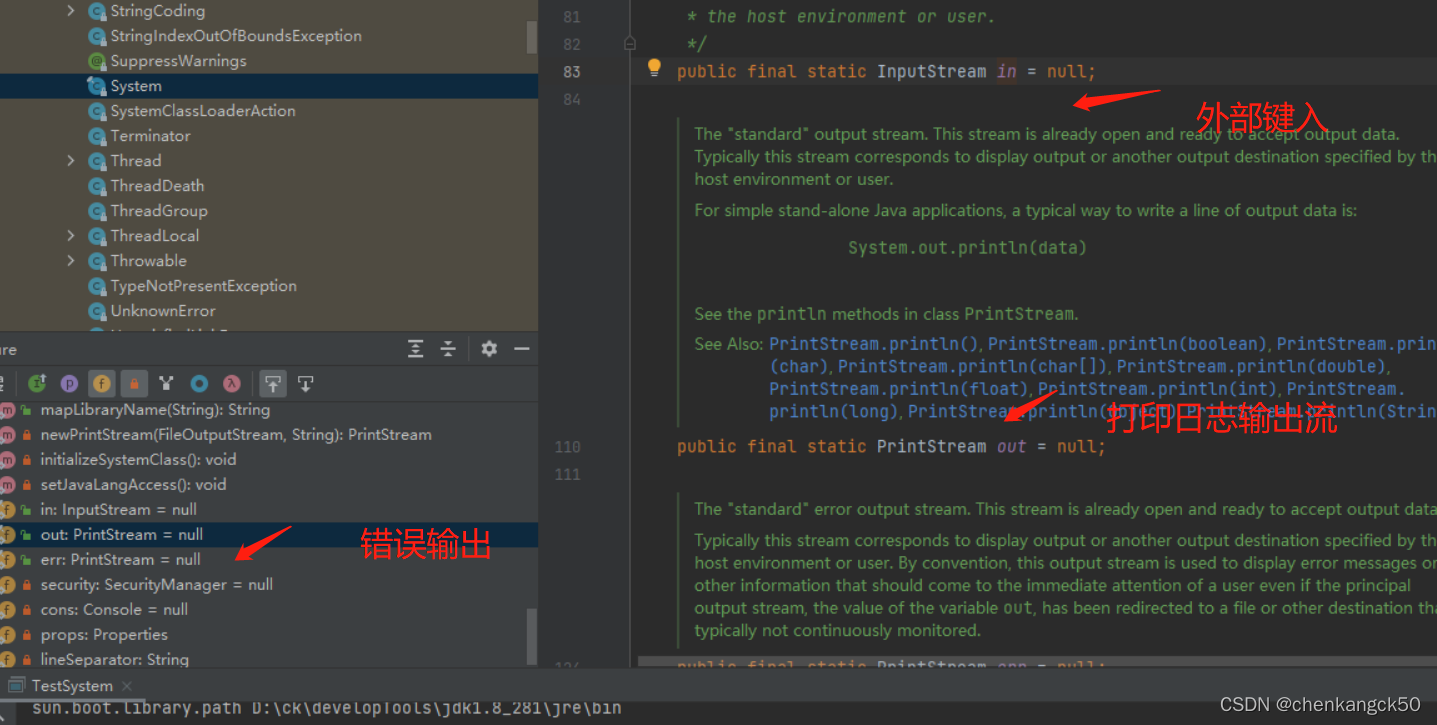Open PrintStream.println(float) doc link
1437x725 pixels.
pyautogui.click(x=898, y=389)
